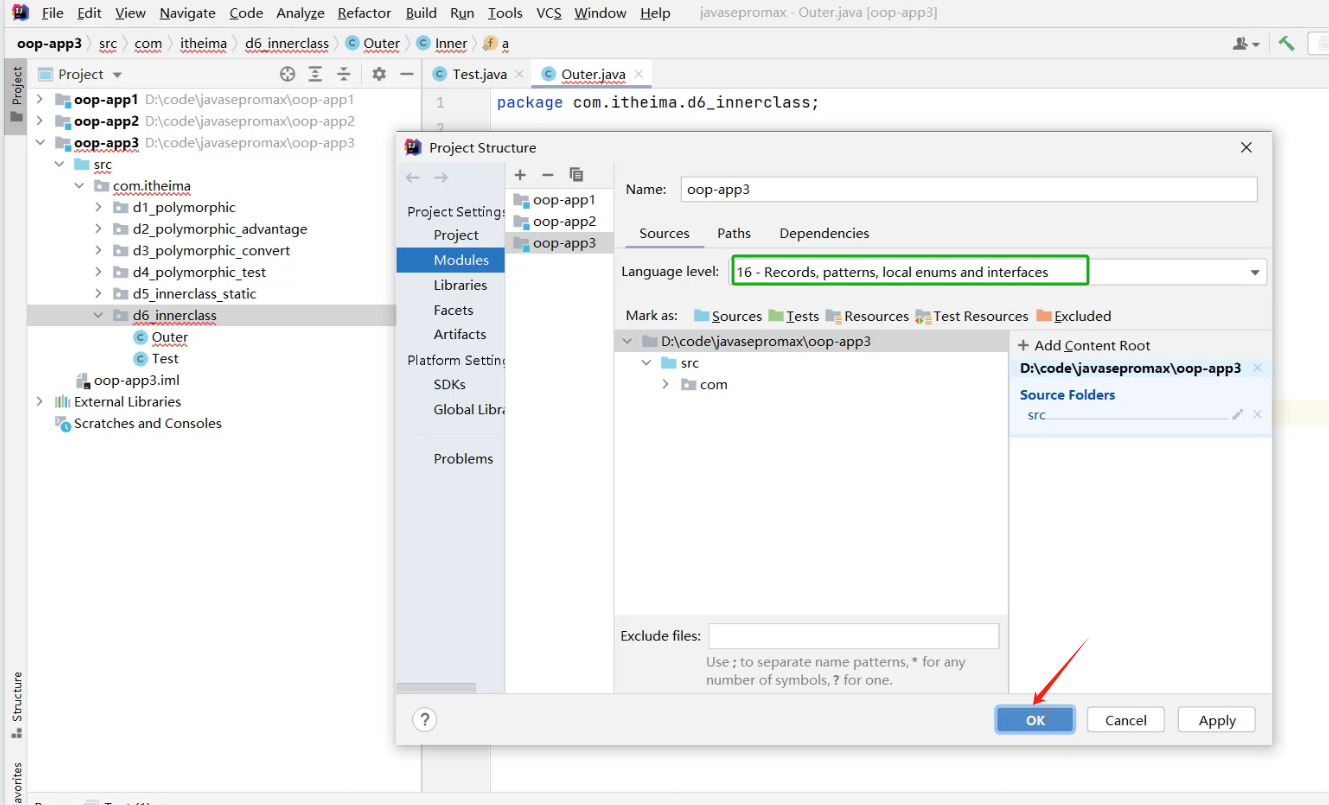This screenshot has height=805, width=1329.
Task: Go back with left arrow in Project Structure
Action: point(413,178)
